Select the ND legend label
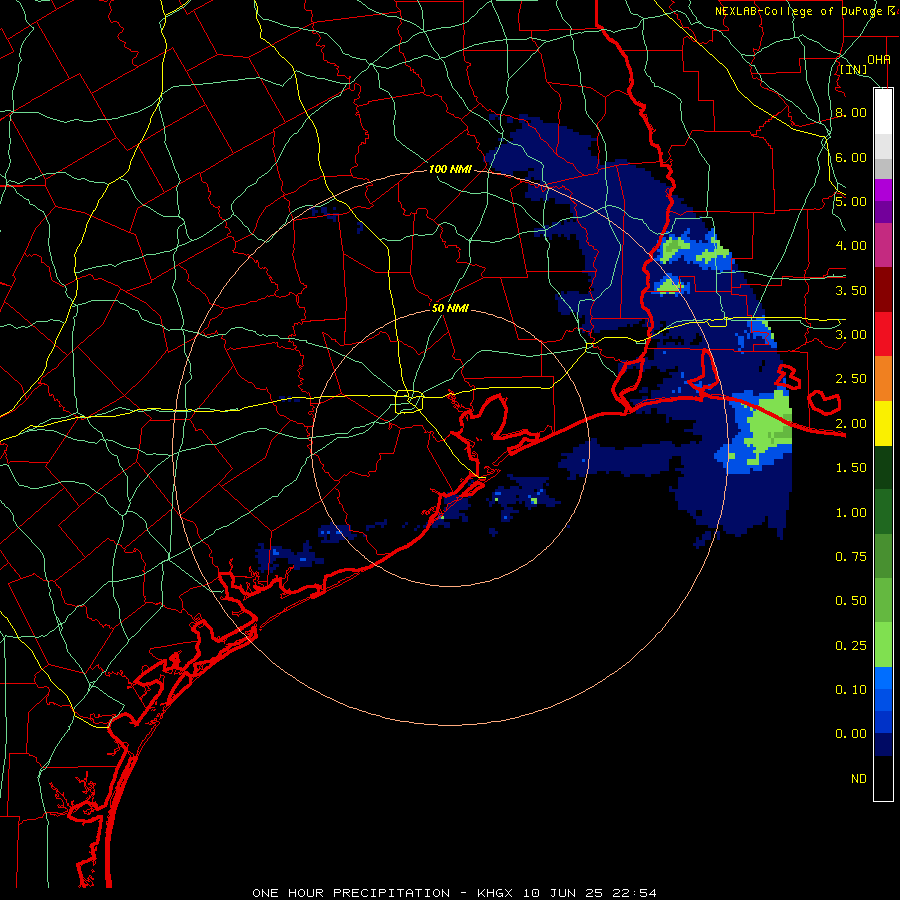The height and width of the screenshot is (900, 900). 859,779
